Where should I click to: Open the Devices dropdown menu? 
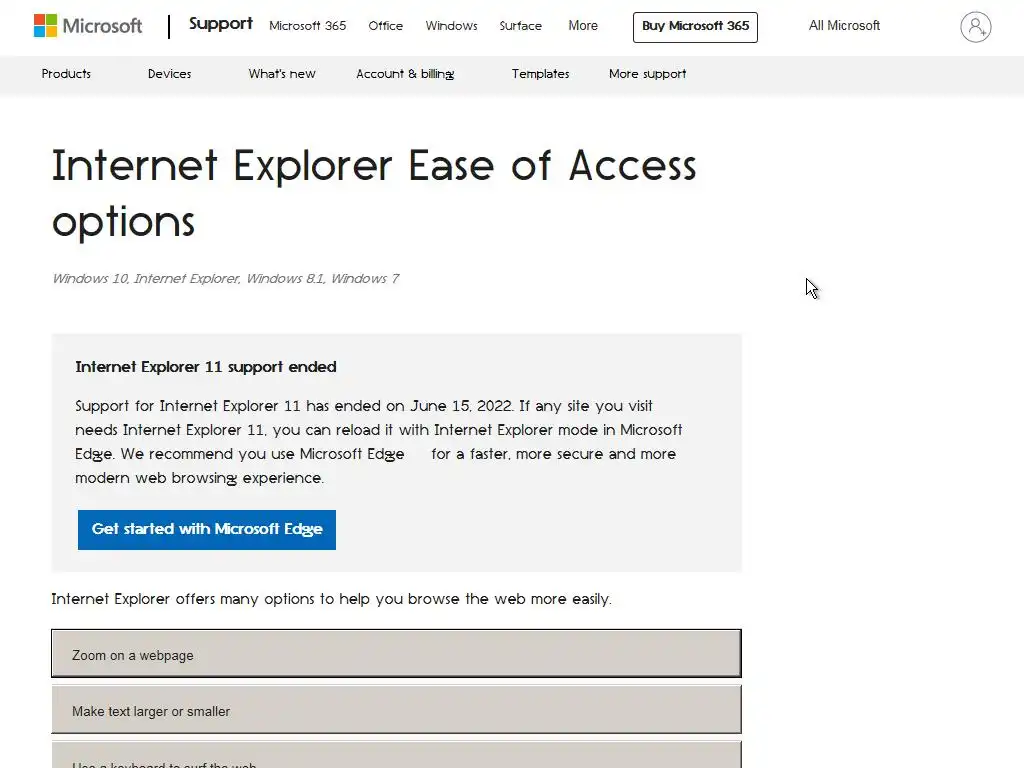pos(169,74)
